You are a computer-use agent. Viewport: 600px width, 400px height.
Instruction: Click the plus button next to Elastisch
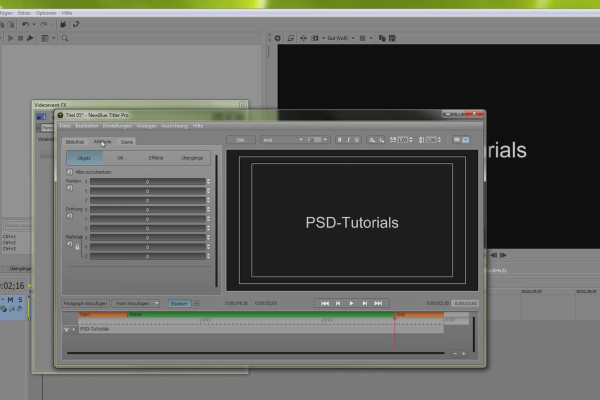[196, 304]
